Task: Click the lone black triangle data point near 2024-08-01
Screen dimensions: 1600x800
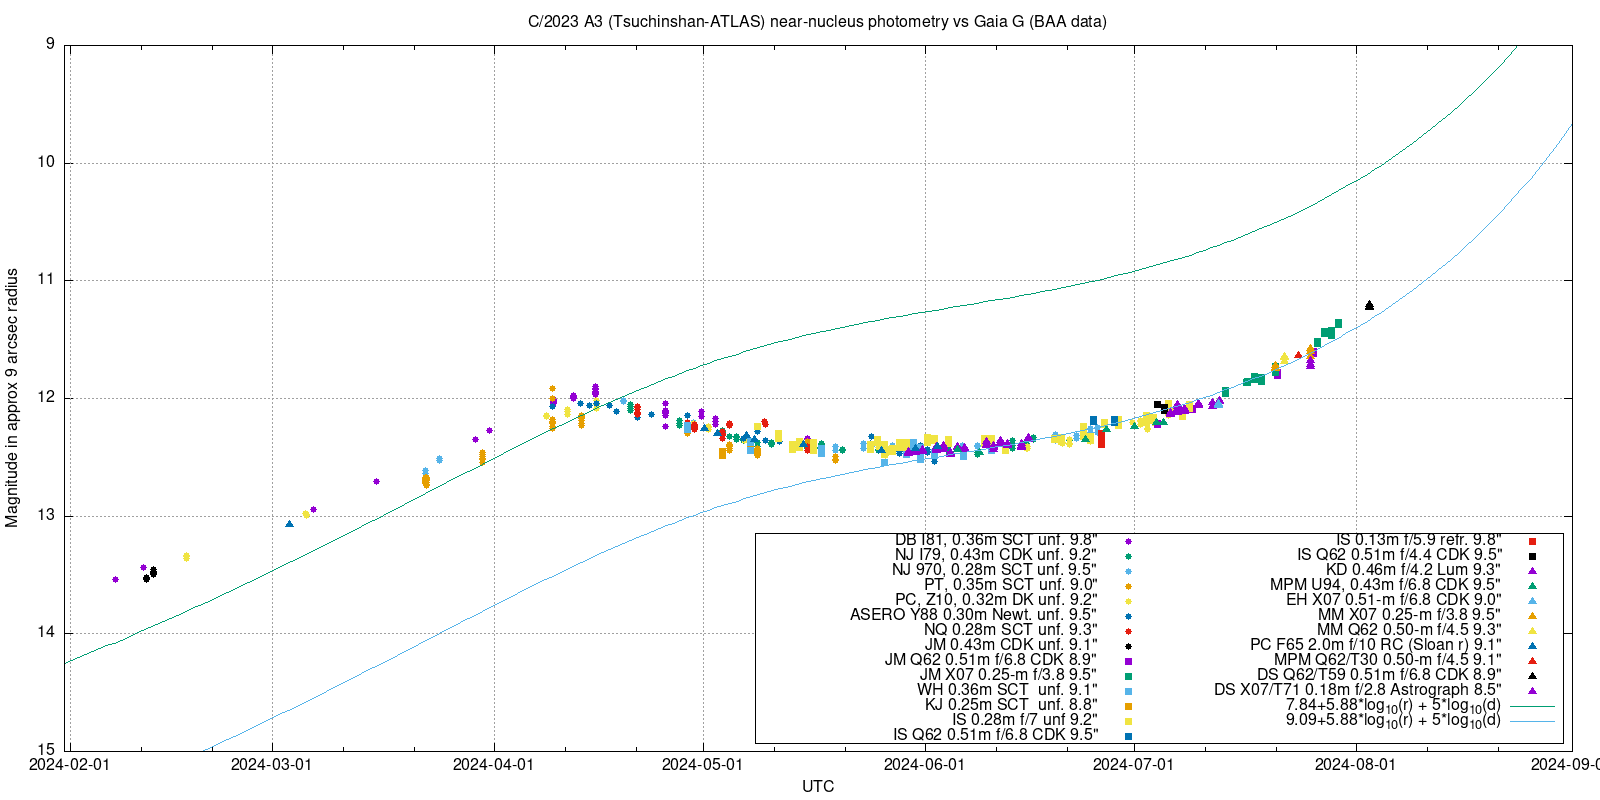Action: click(1369, 305)
